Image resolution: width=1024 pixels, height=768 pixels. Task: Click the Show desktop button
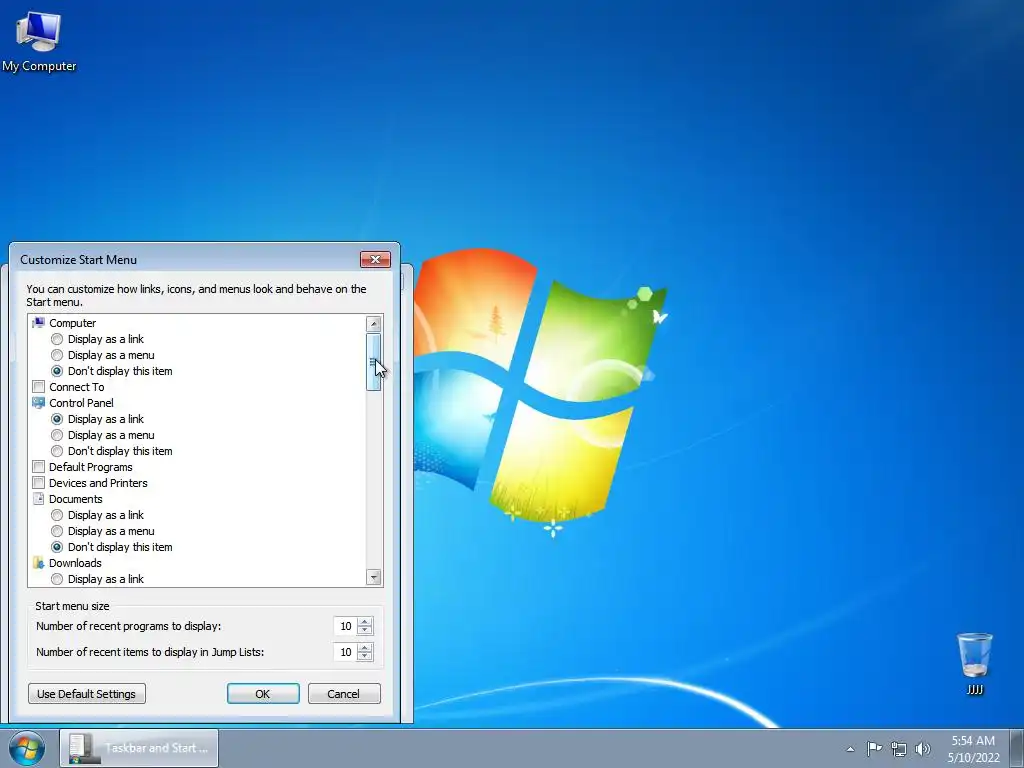click(x=1017, y=748)
